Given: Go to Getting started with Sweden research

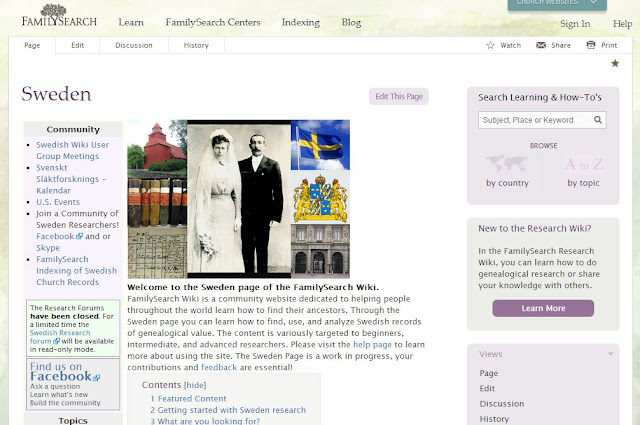Looking at the screenshot, I should (x=228, y=410).
